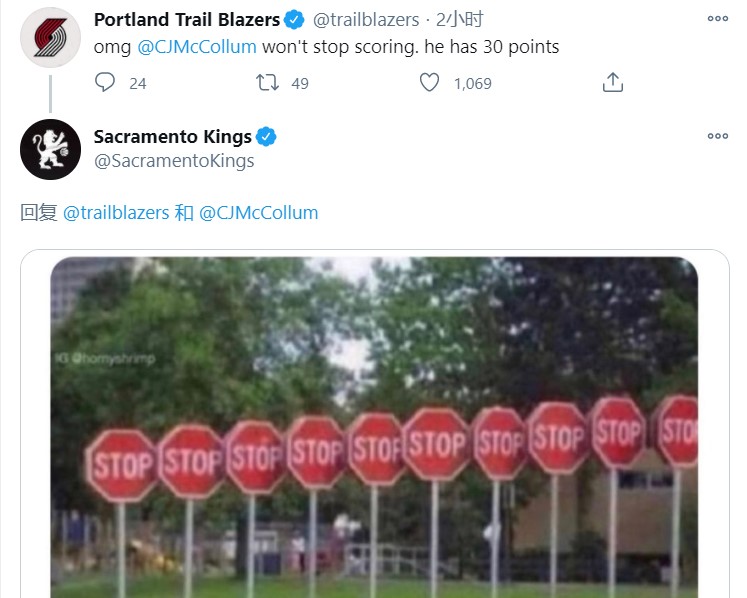The width and height of the screenshot is (747, 598).
Task: Click the reply icon under the Blazers tweet
Action: [x=105, y=83]
